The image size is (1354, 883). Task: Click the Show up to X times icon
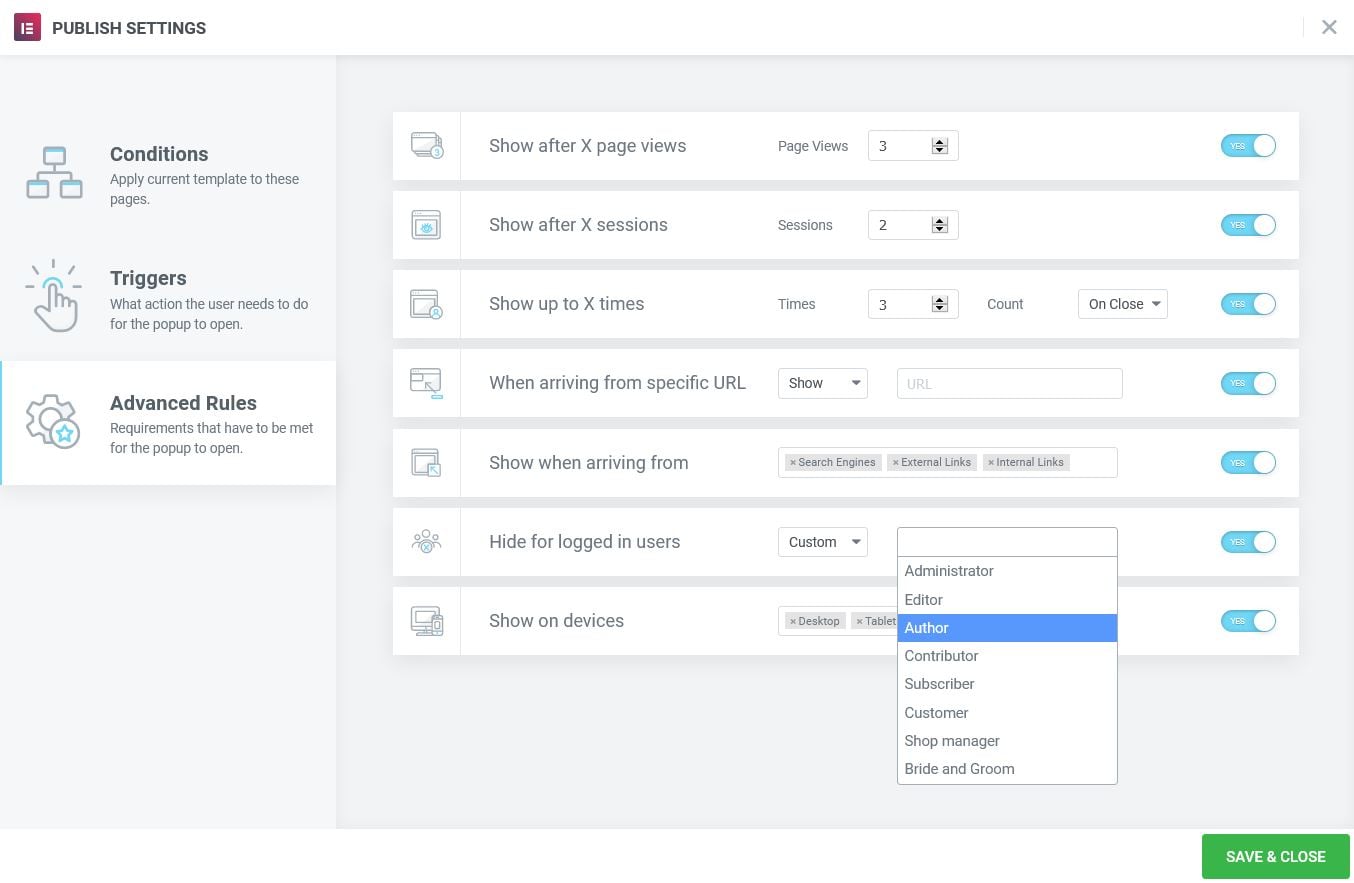pos(426,304)
